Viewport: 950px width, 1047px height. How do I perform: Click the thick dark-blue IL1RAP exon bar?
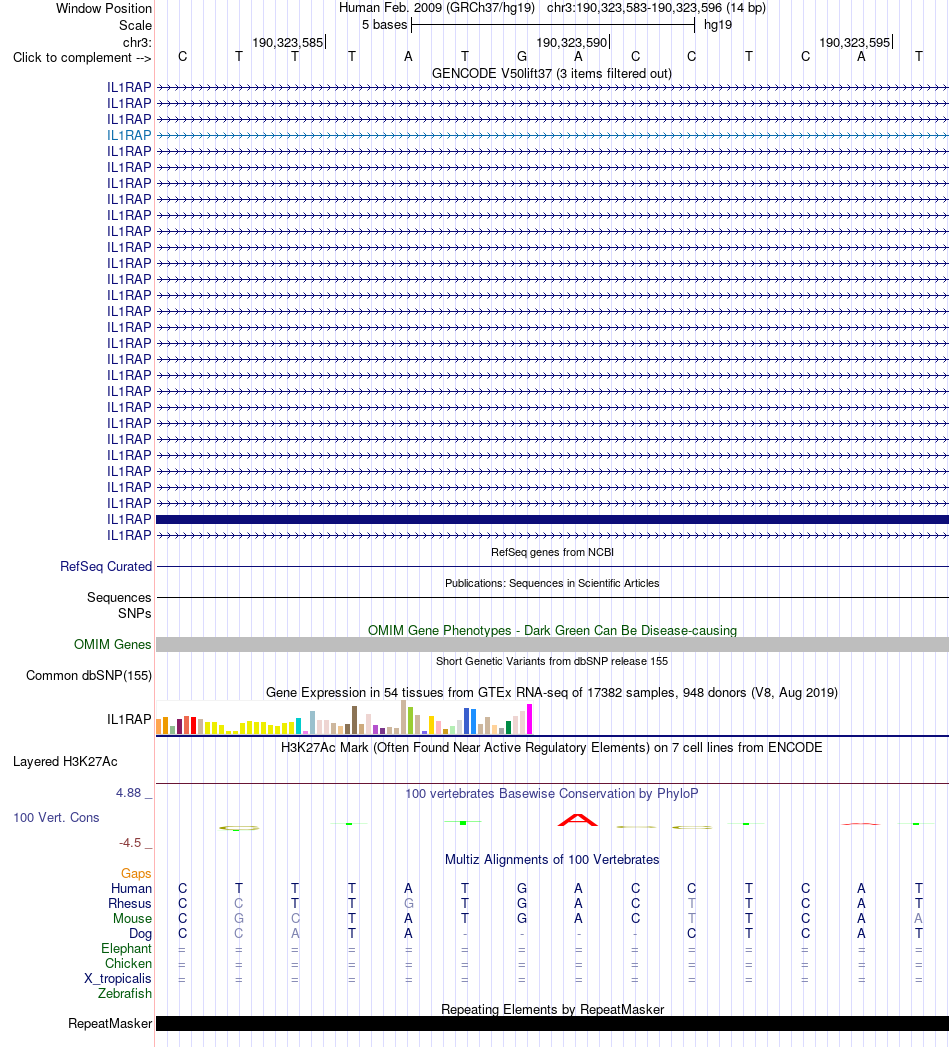tap(552, 519)
